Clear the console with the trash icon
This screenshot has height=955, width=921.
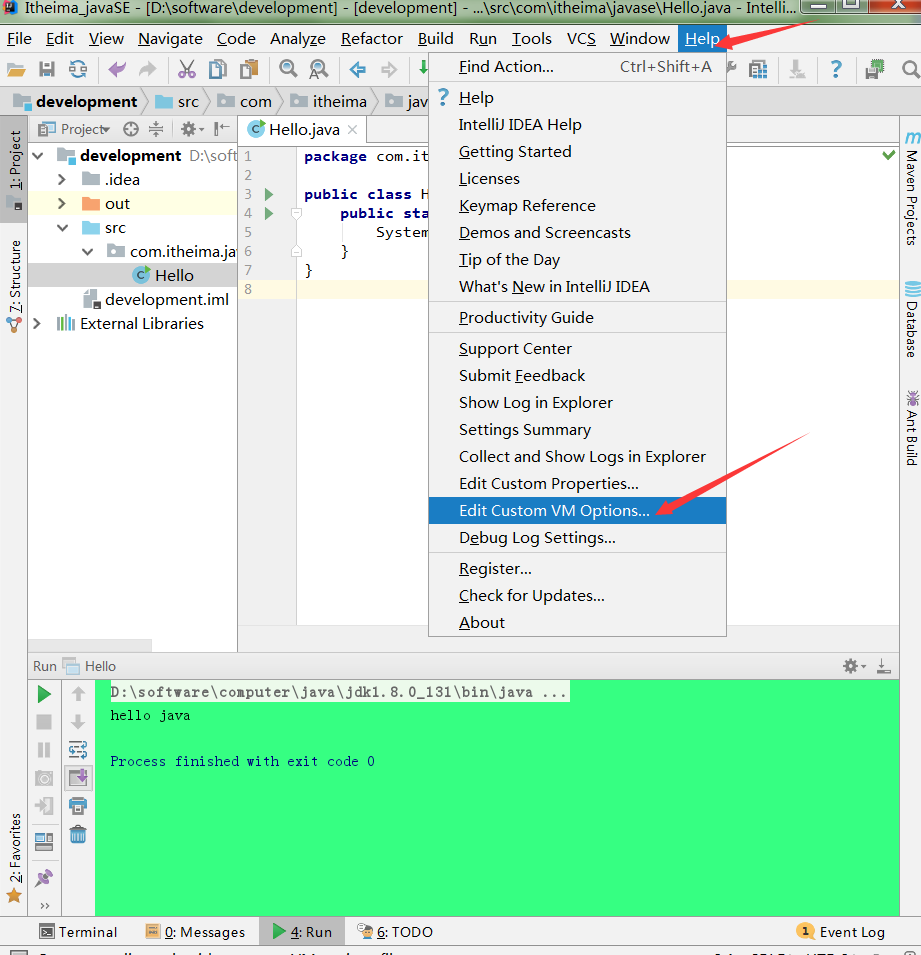[77, 833]
